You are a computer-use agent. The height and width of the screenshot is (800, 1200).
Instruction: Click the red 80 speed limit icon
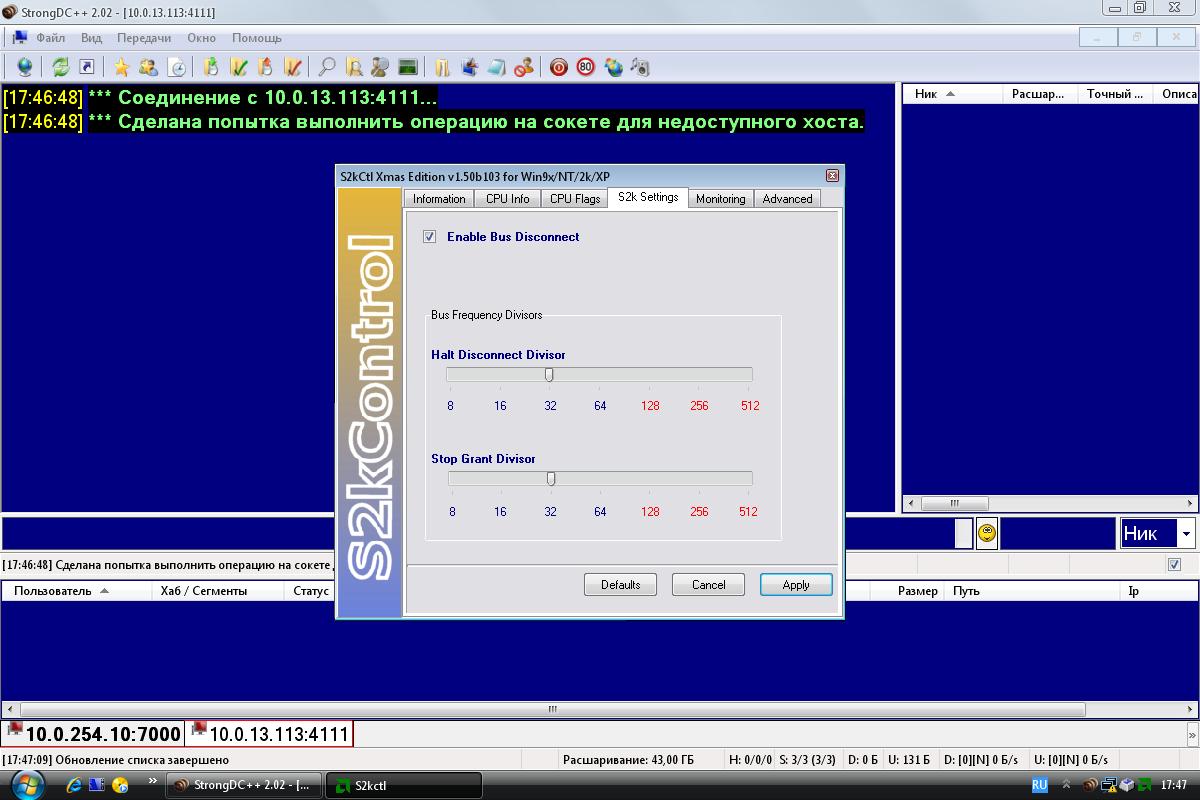click(x=586, y=67)
